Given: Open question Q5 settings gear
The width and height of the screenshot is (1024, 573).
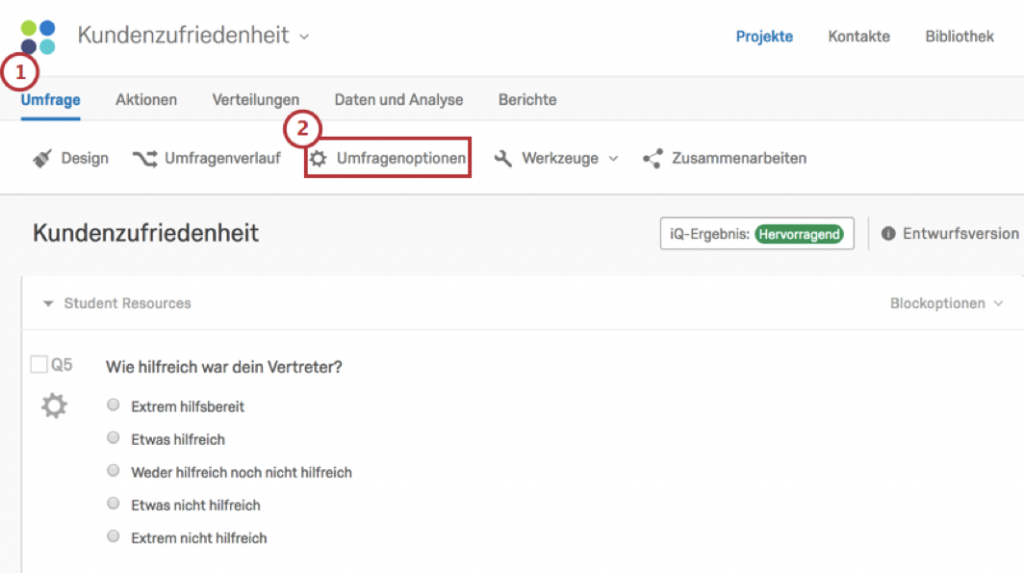Looking at the screenshot, I should 54,406.
